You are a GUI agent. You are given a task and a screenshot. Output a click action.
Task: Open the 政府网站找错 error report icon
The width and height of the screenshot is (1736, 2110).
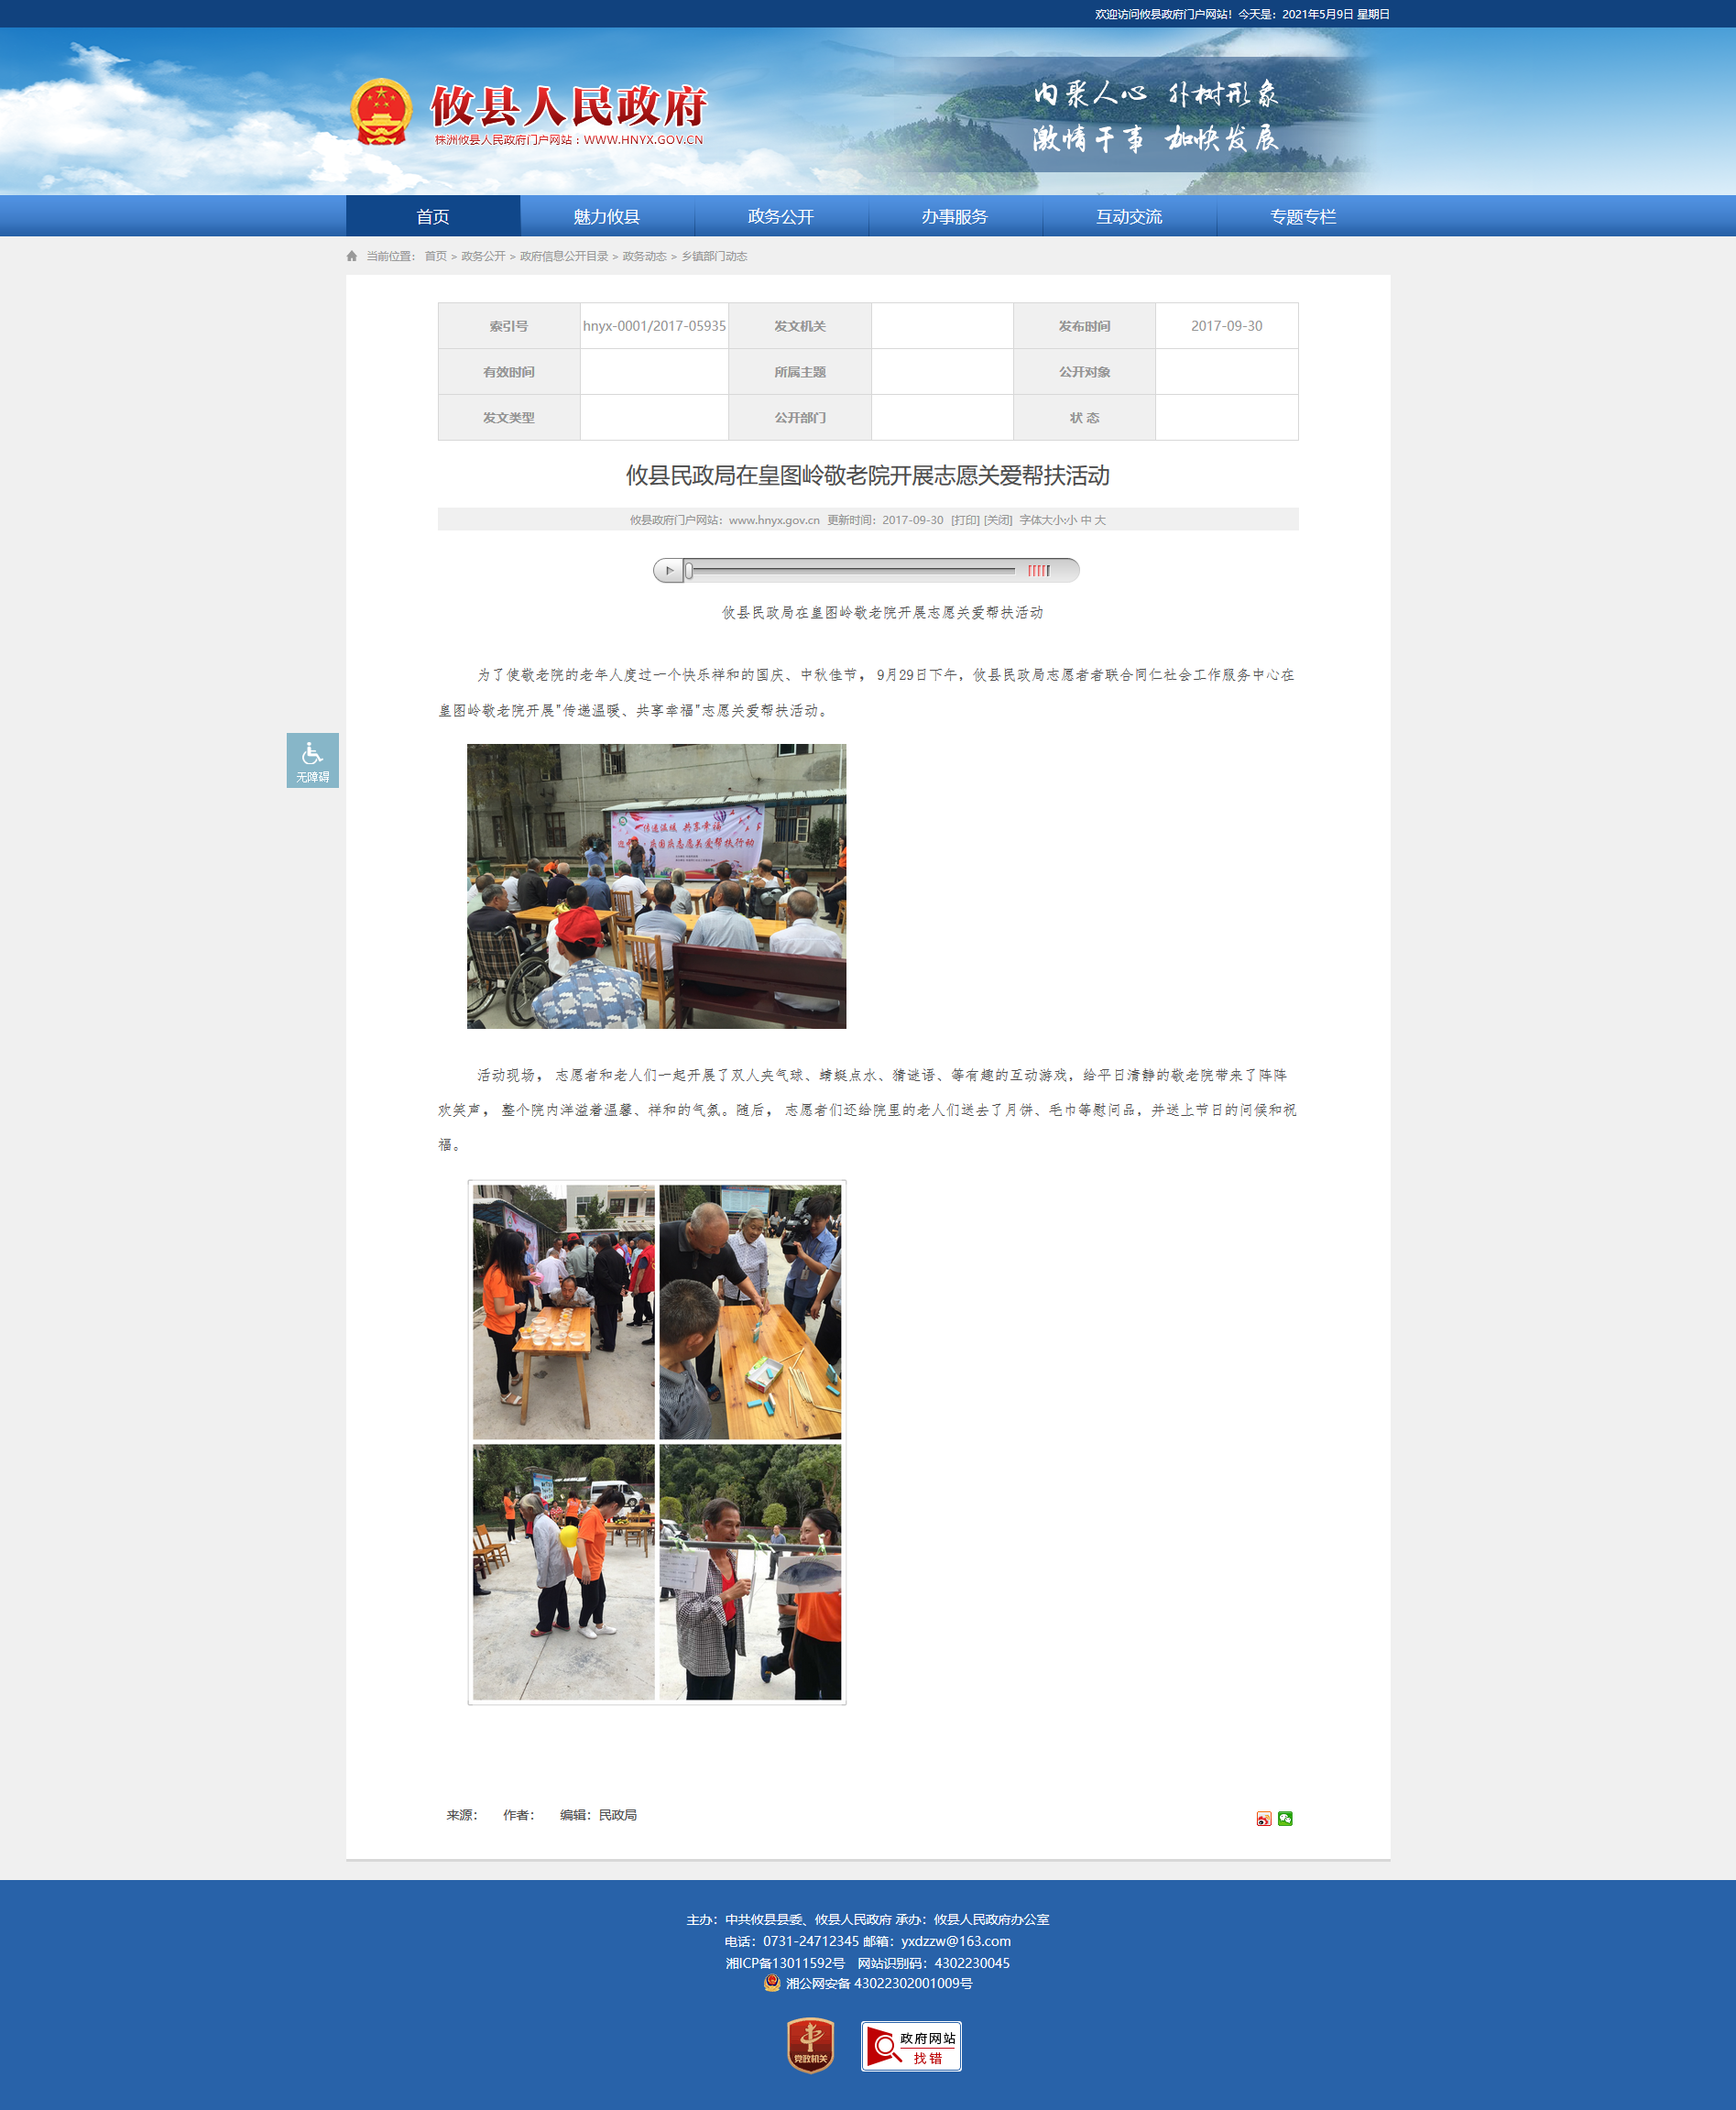tap(911, 2046)
